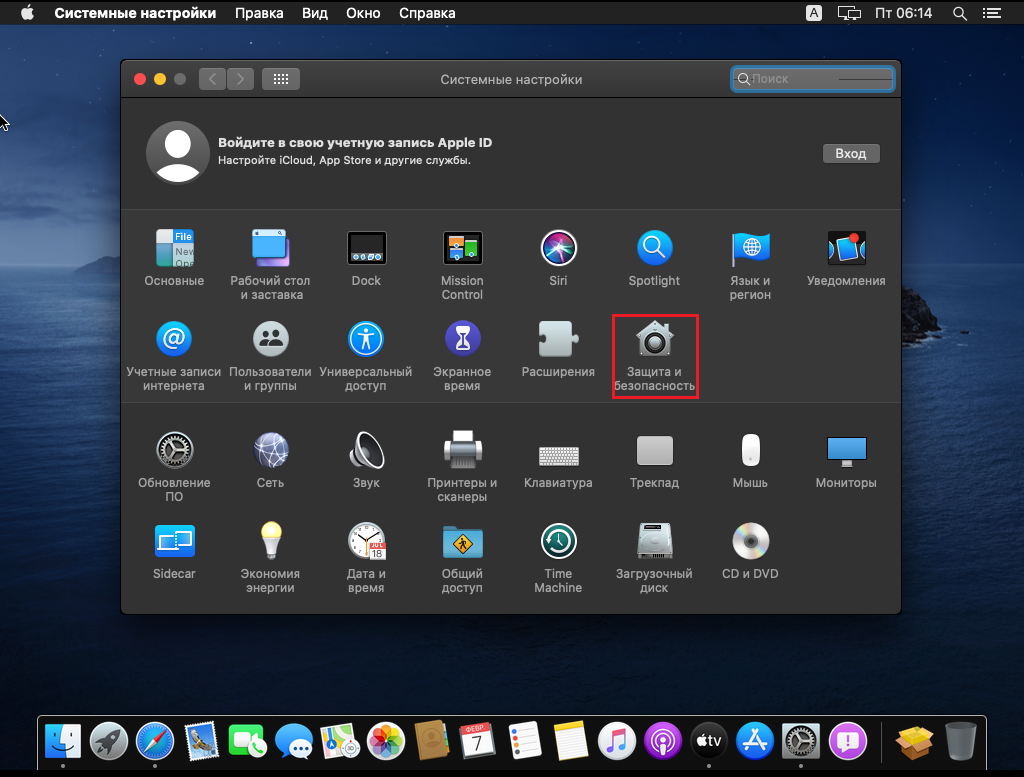Click the Apple ID user avatar

178,152
